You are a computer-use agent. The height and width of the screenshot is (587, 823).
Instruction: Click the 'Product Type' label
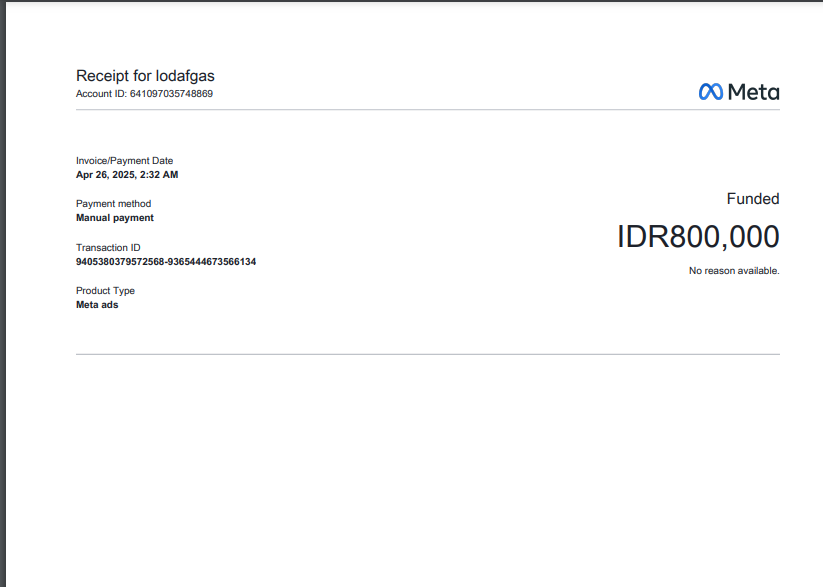(x=105, y=291)
